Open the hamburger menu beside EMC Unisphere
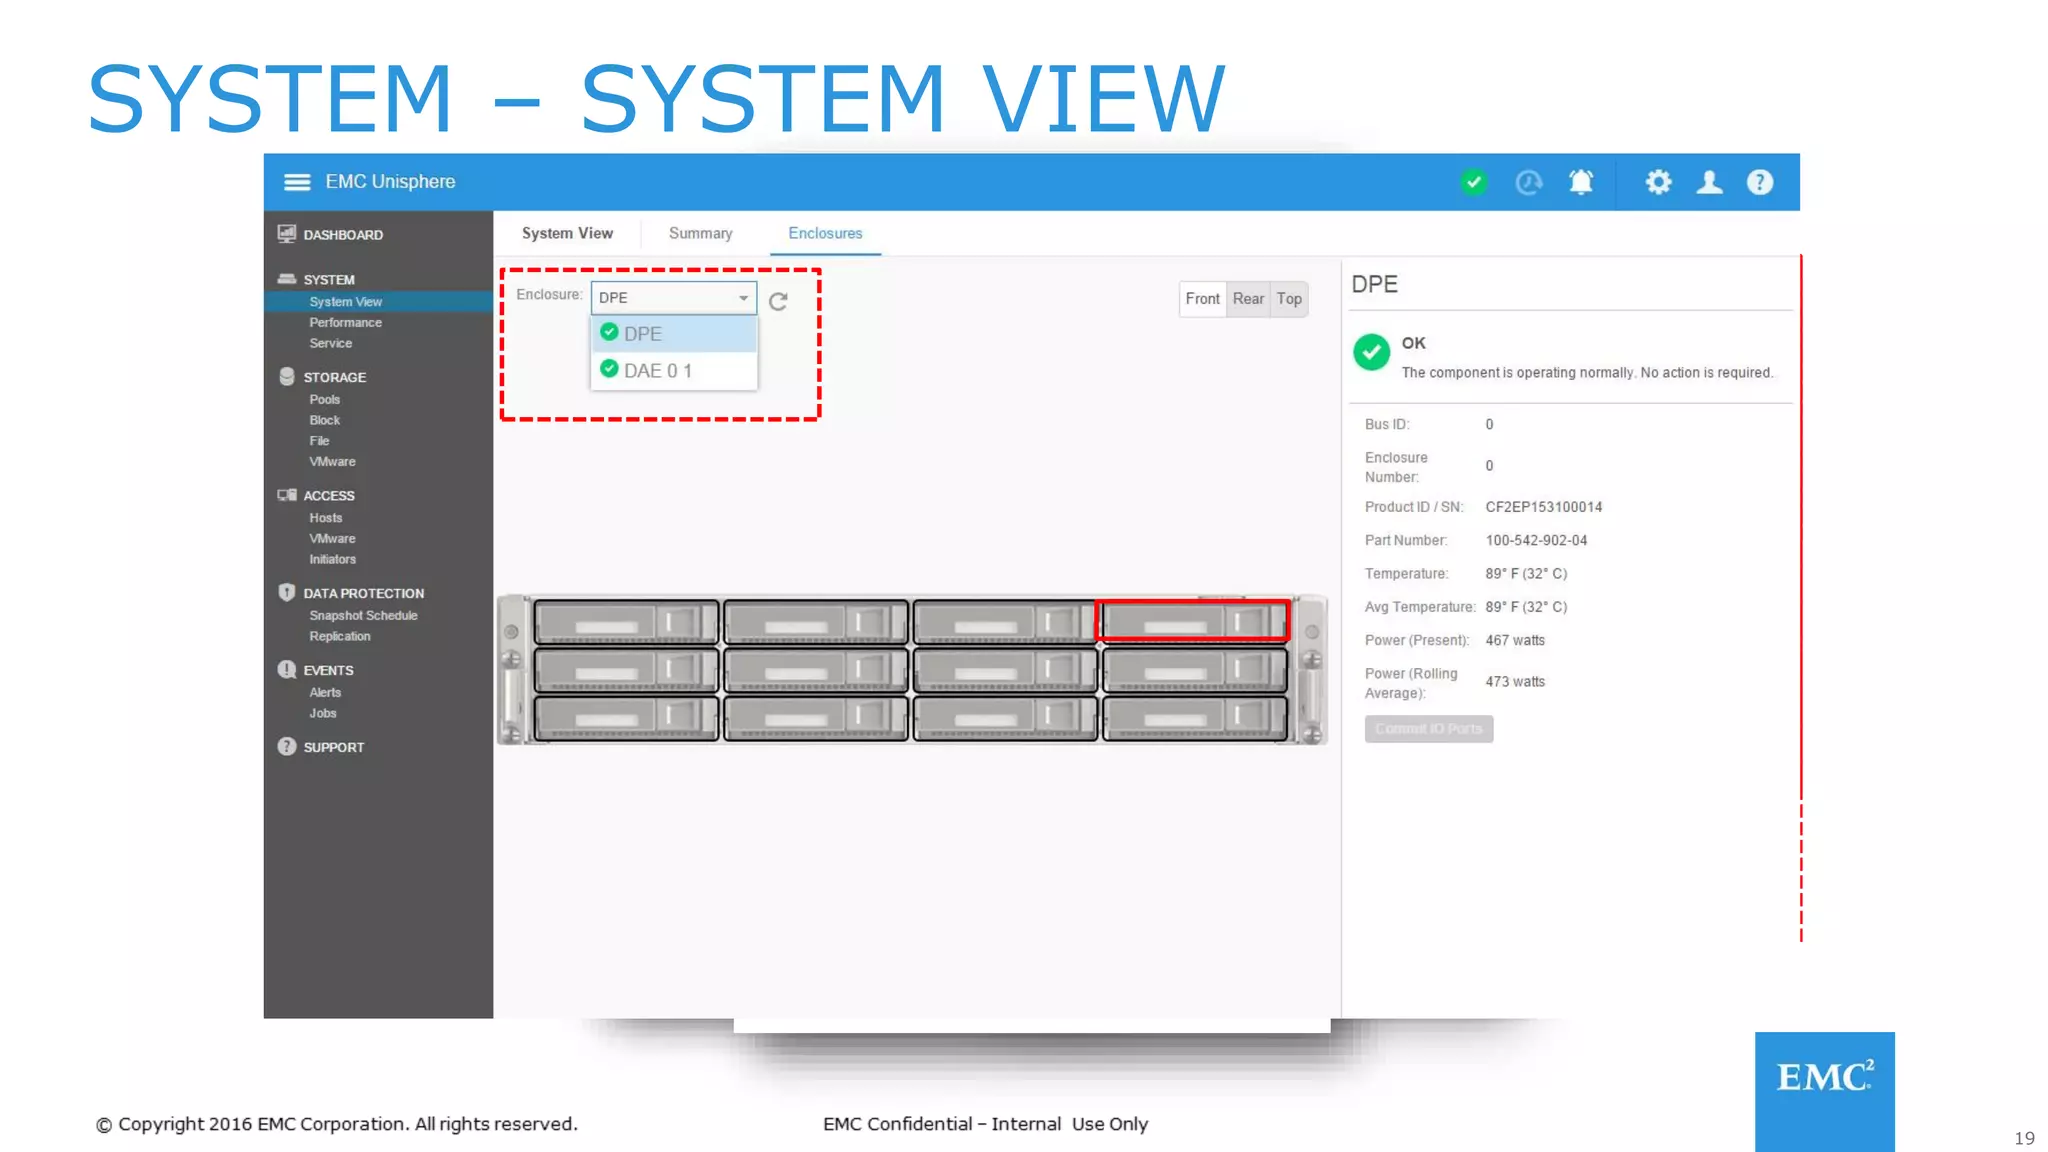Screen dimensions: 2048x1152 (x=297, y=182)
